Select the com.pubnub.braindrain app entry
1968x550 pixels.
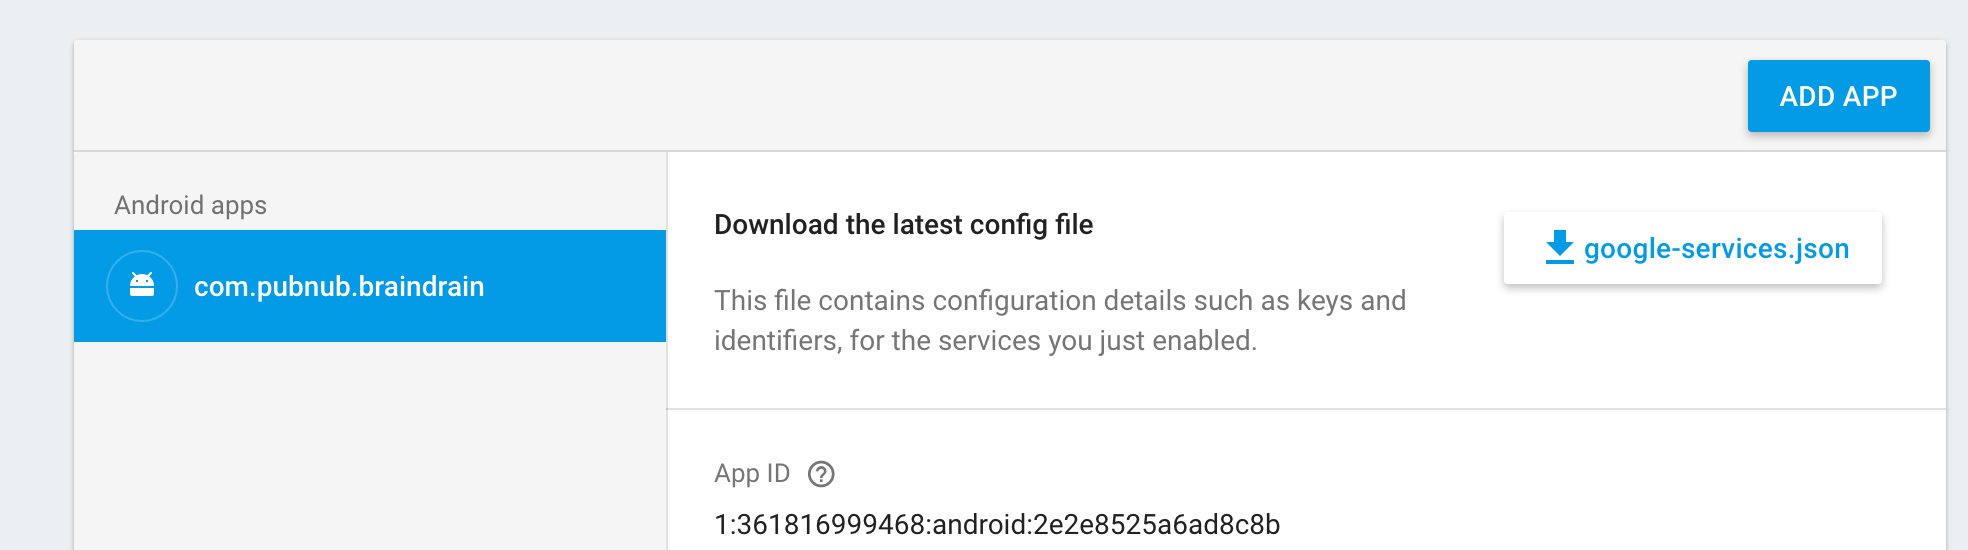(338, 287)
